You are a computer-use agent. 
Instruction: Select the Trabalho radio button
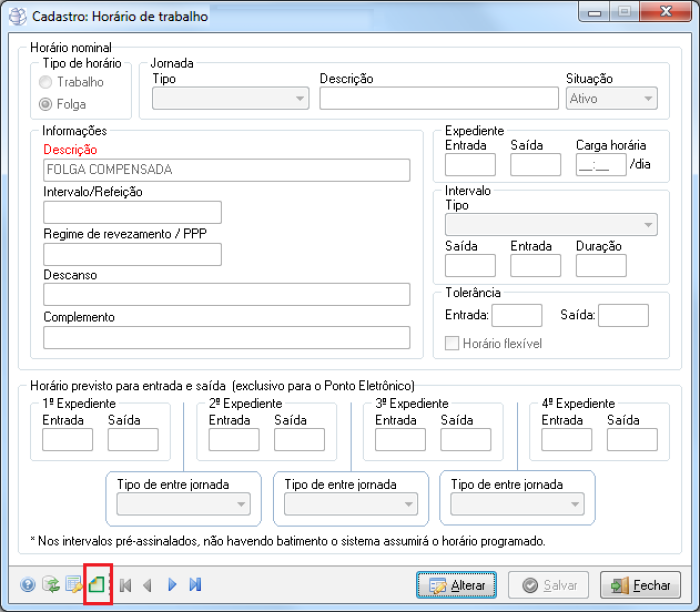[45, 82]
